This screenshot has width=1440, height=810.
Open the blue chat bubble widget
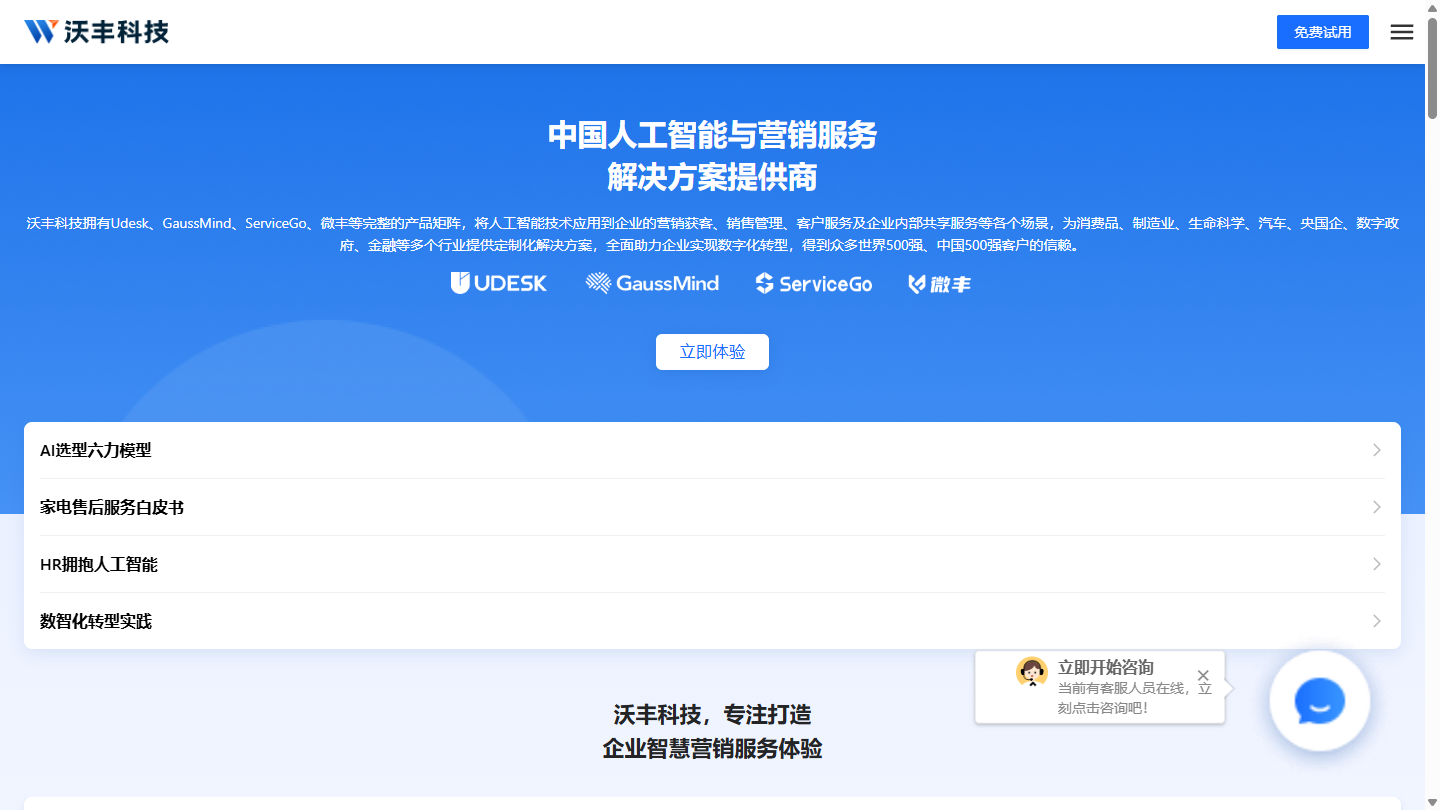(1320, 701)
